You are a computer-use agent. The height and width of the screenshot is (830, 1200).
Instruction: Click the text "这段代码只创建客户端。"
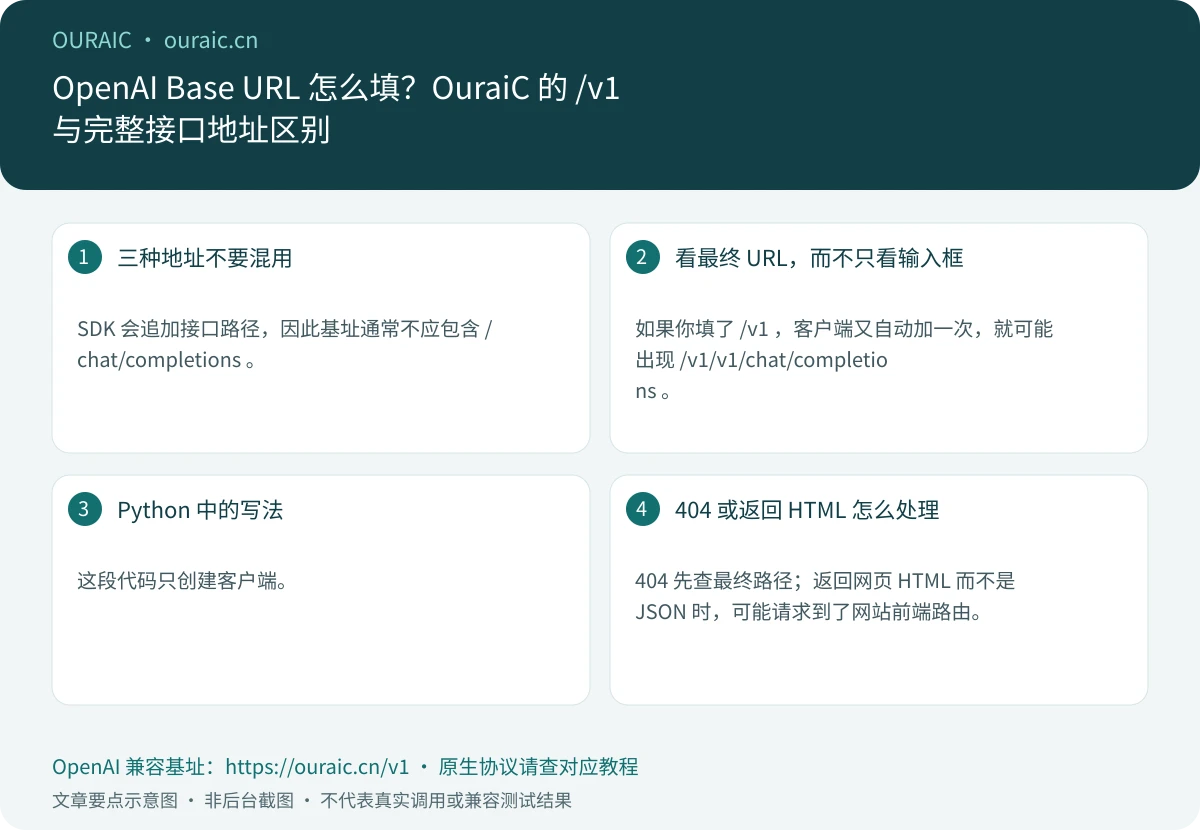182,580
